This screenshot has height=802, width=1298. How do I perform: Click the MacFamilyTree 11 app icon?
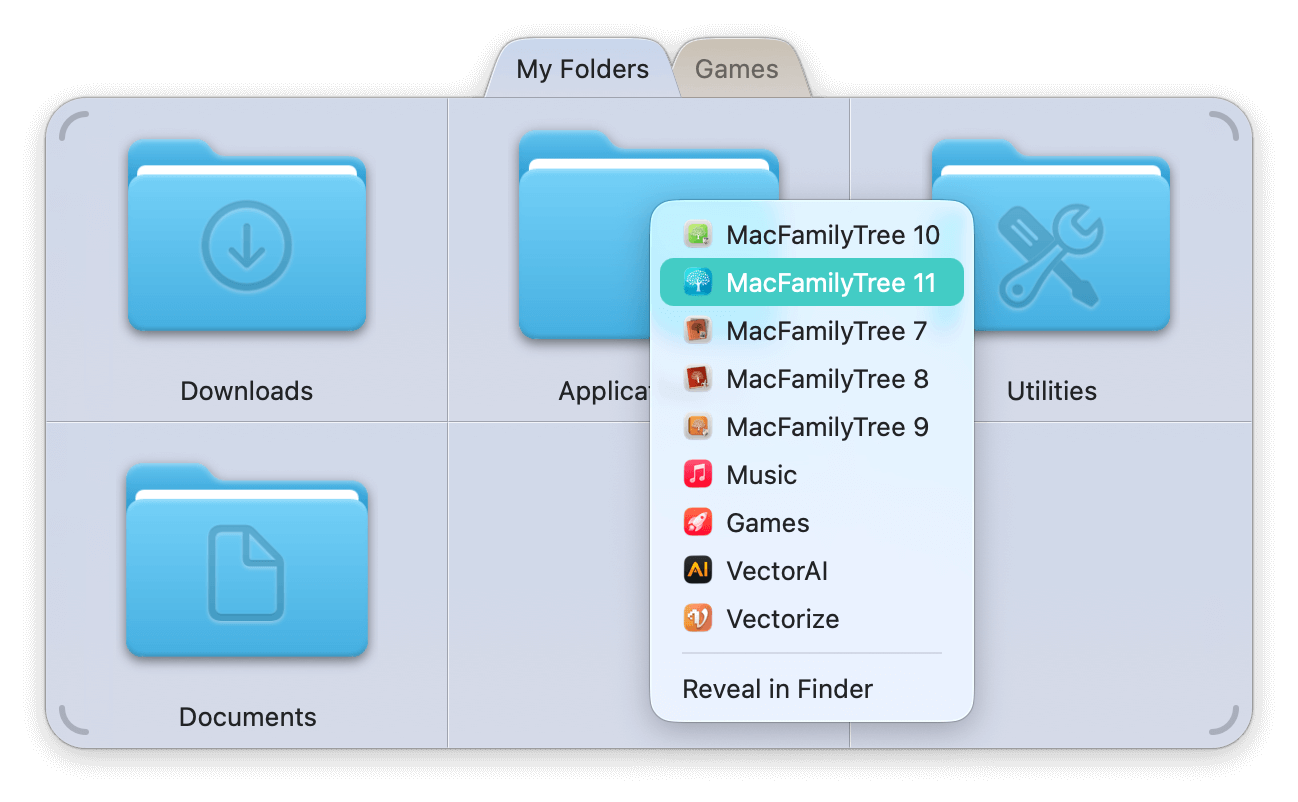697,283
